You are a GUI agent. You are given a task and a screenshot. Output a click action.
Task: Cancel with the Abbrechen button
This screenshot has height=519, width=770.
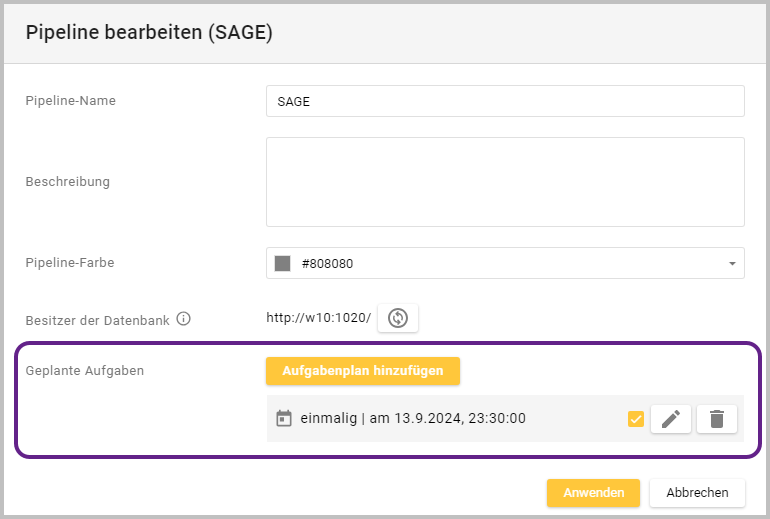tap(697, 492)
